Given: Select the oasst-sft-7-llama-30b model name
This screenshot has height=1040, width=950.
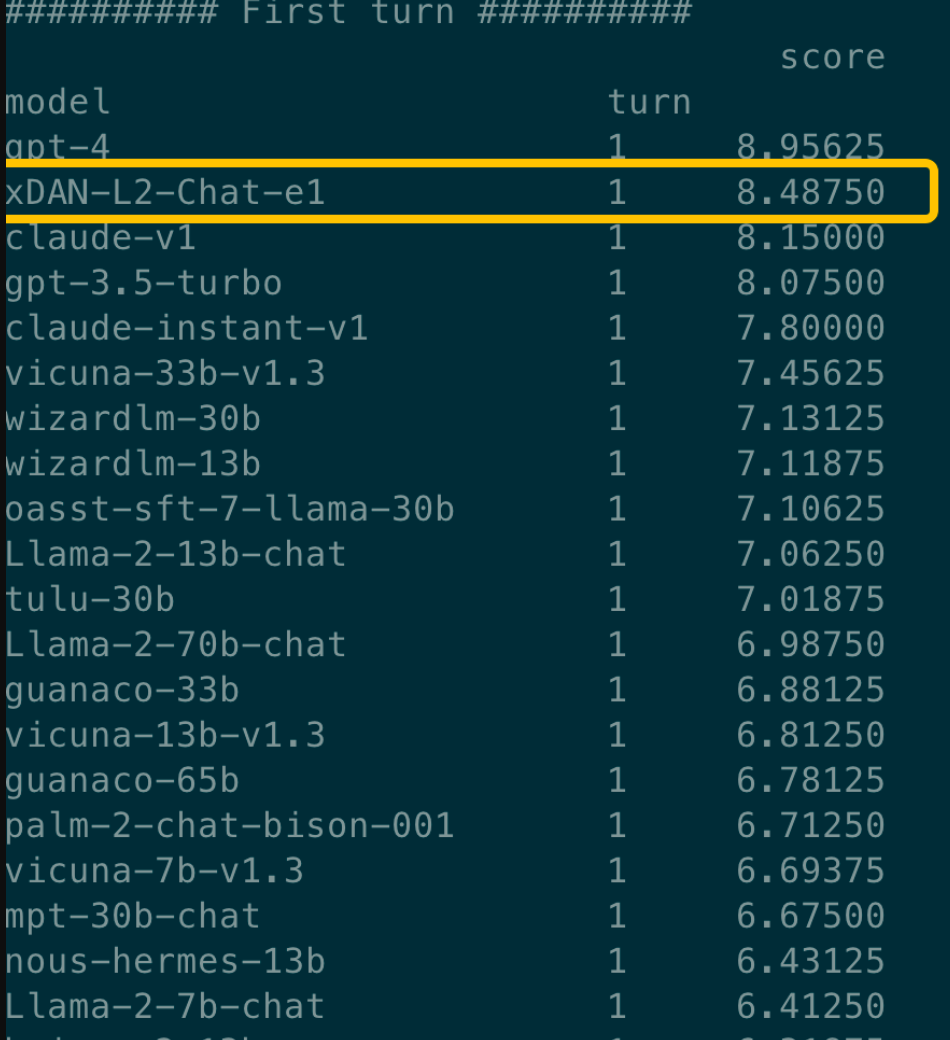Looking at the screenshot, I should pos(230,509).
